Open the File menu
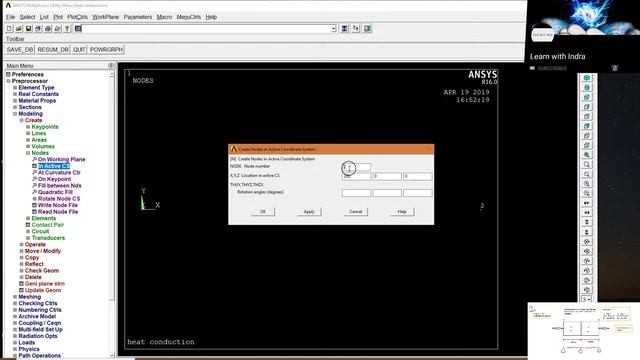This screenshot has height=360, width=640. pos(10,17)
